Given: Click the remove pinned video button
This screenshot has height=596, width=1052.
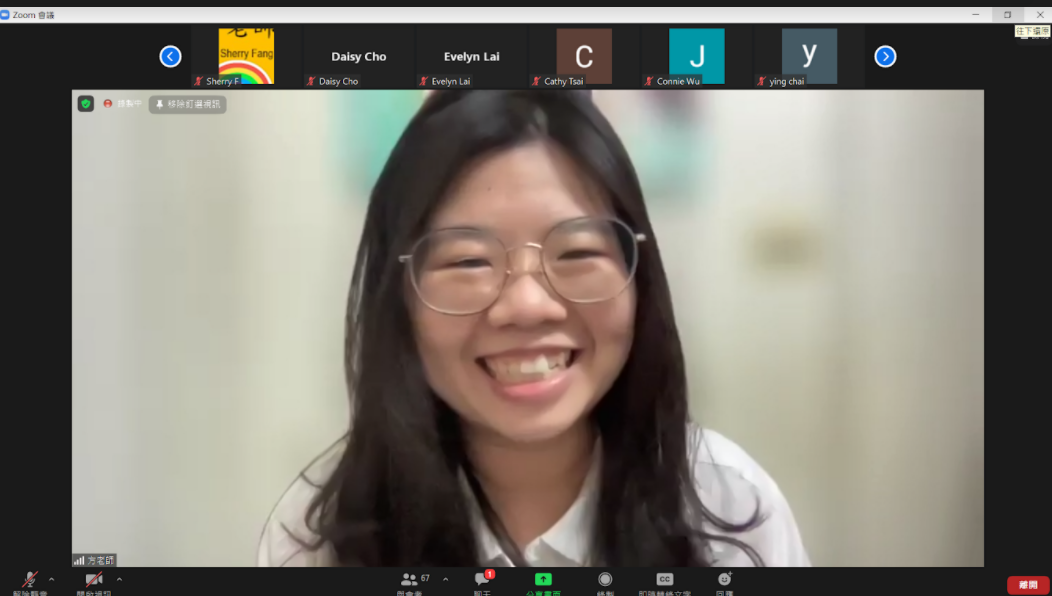Looking at the screenshot, I should [x=188, y=104].
